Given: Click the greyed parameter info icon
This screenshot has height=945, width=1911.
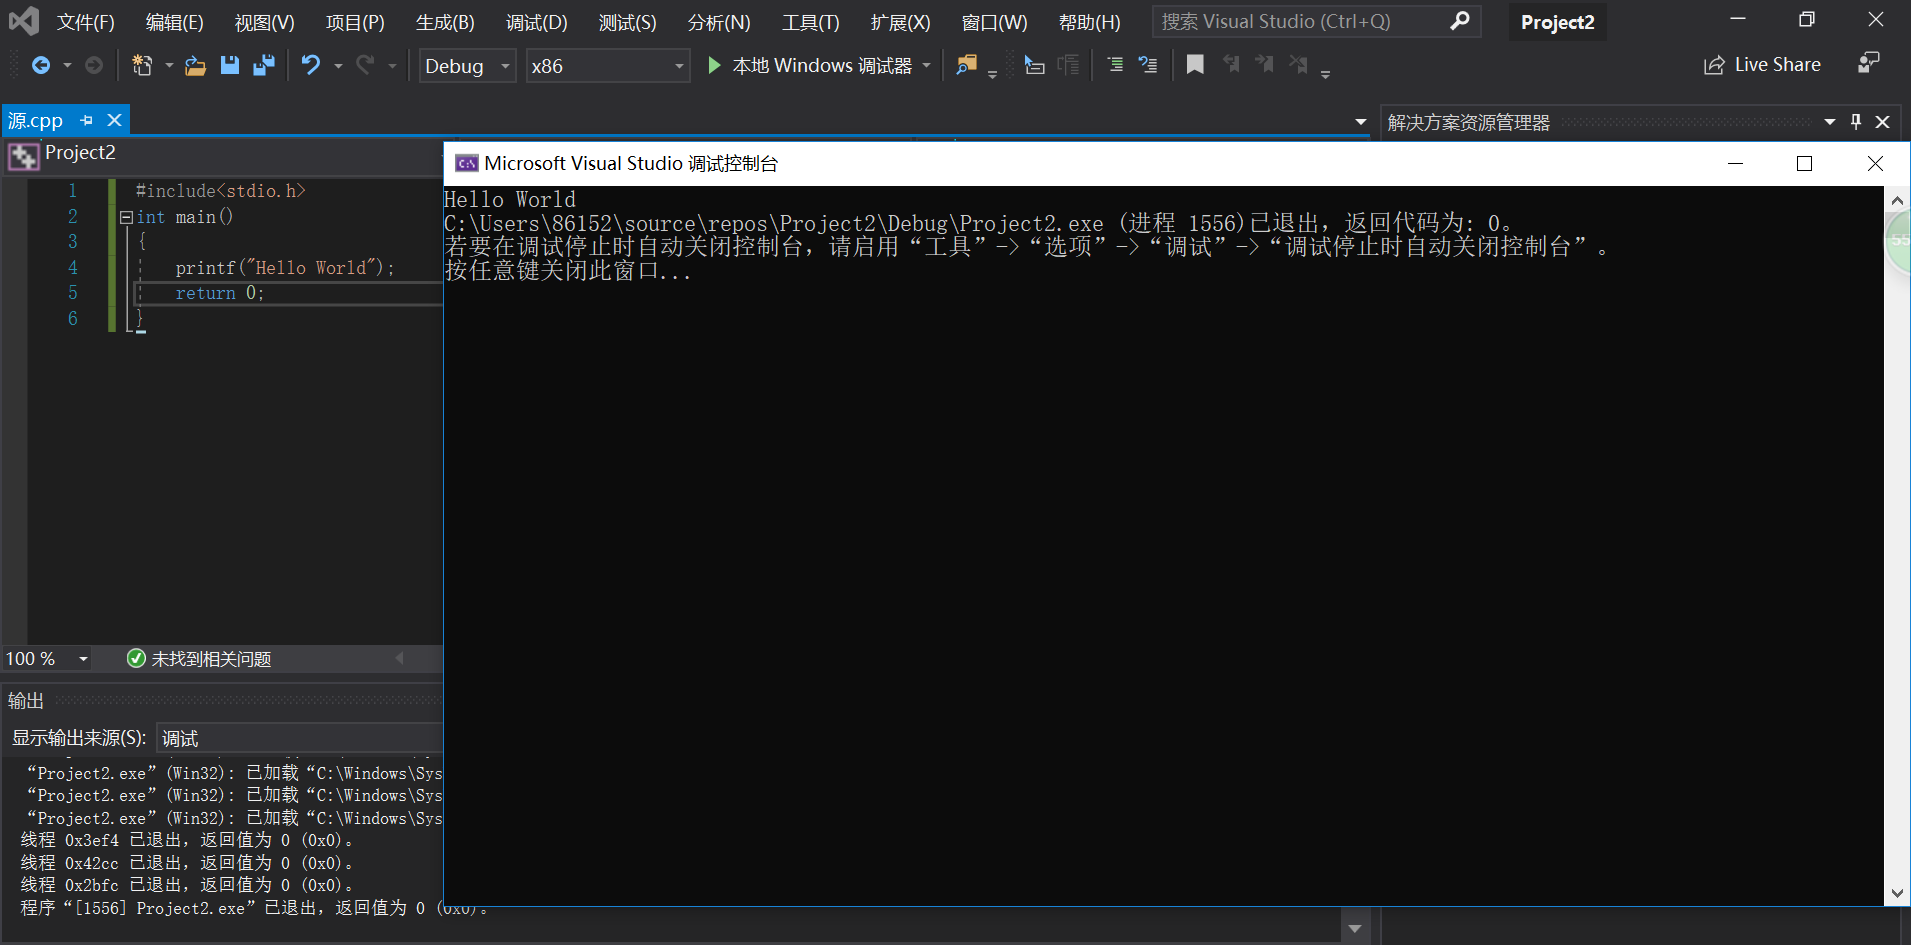Looking at the screenshot, I should tap(1069, 65).
